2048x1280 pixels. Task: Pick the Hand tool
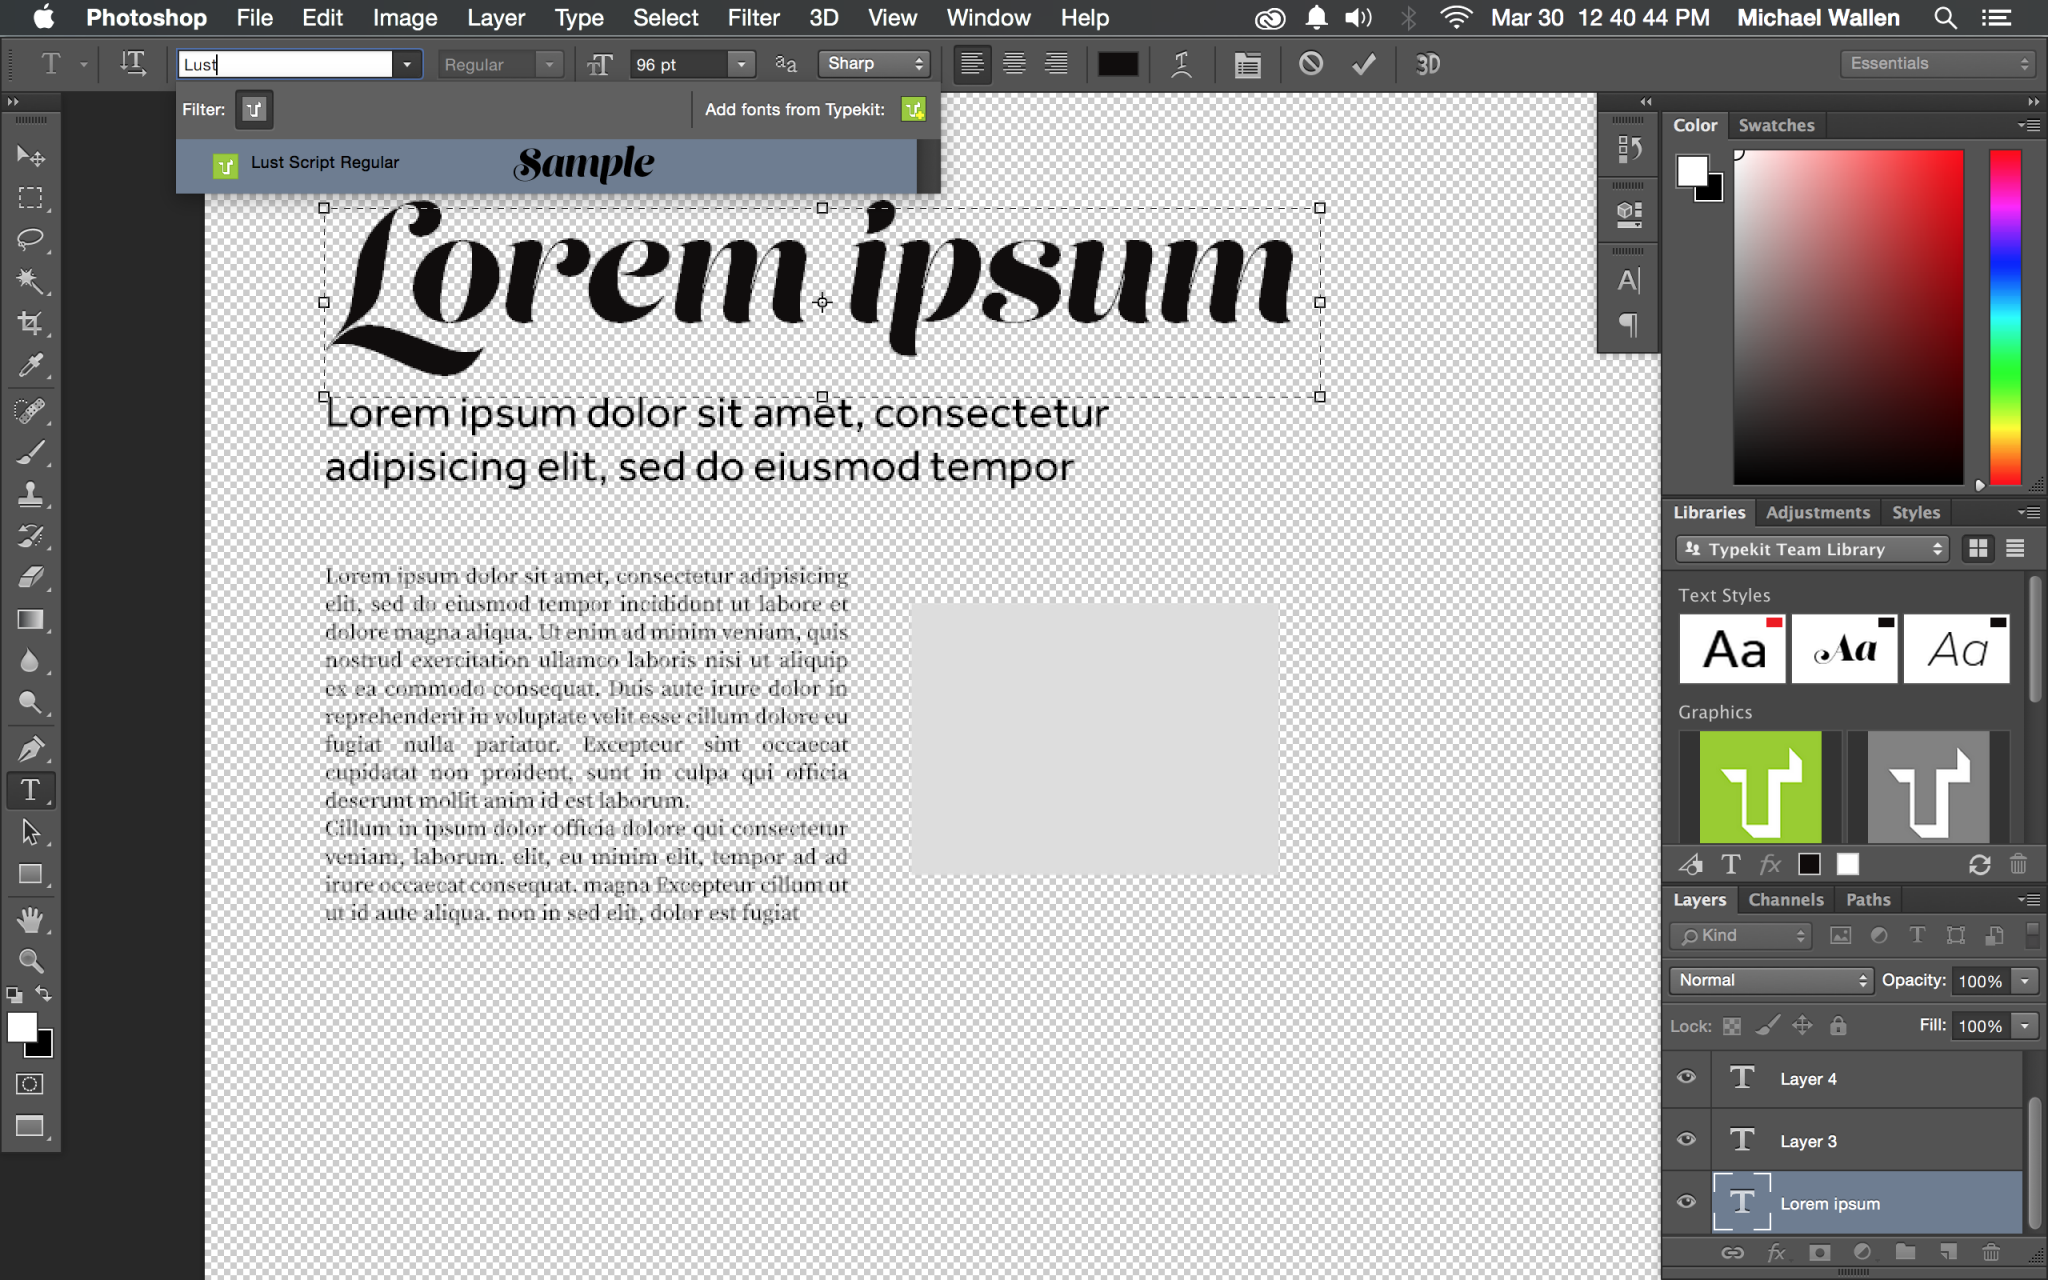point(30,919)
